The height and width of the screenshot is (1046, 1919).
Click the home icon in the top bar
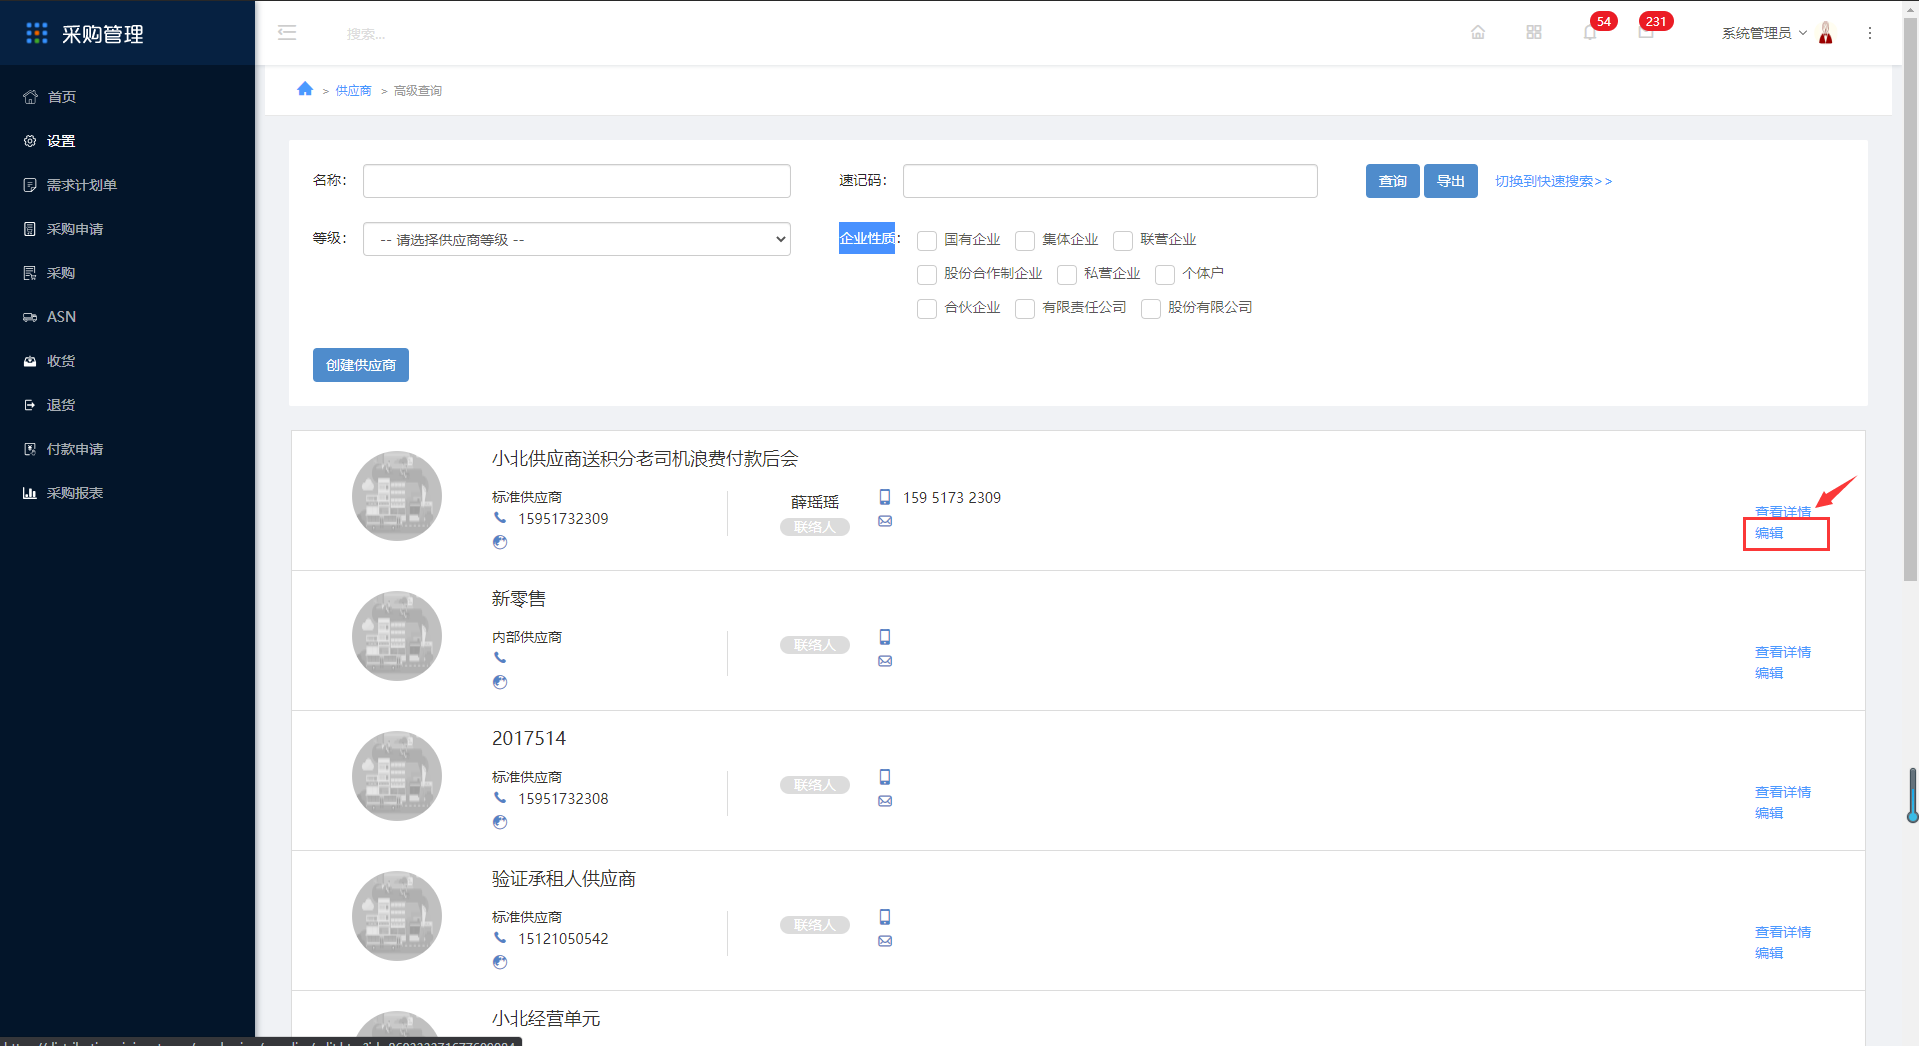coord(1478,33)
